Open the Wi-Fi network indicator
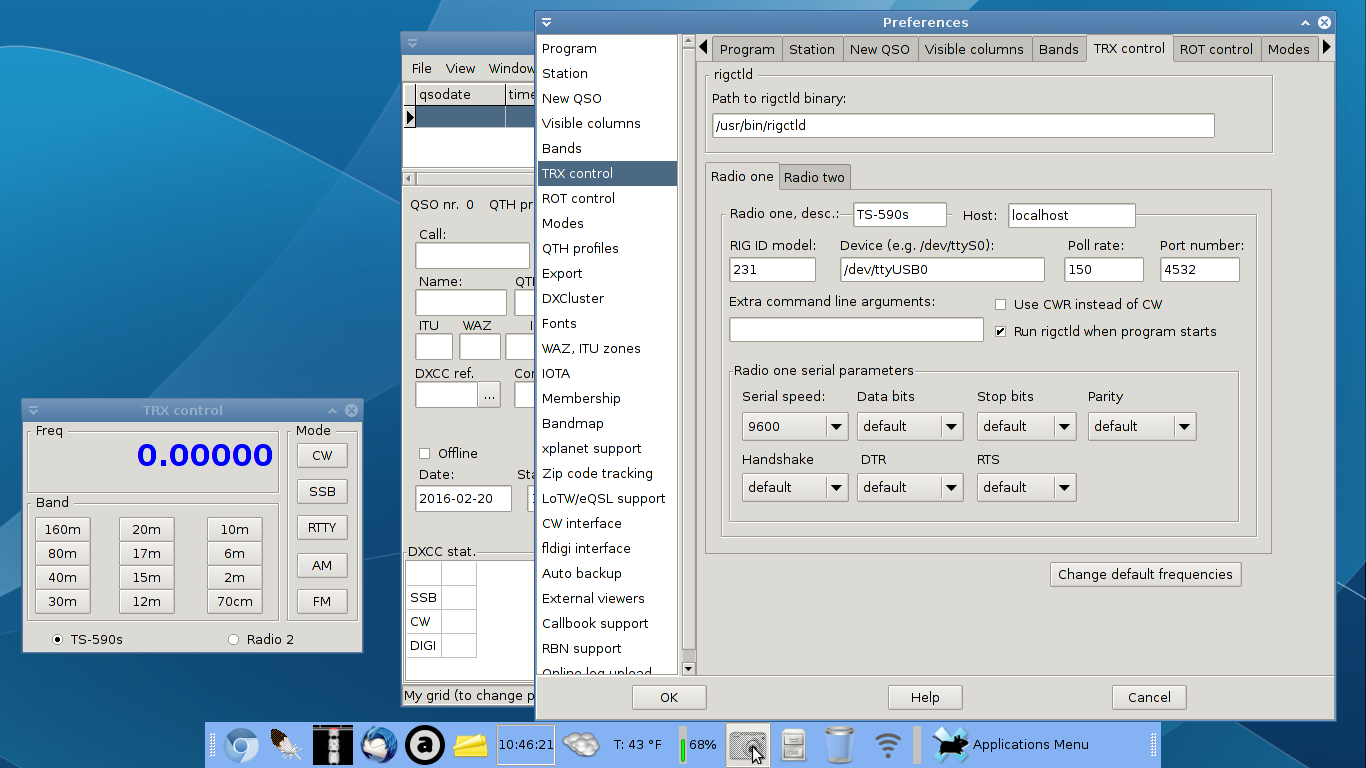 click(887, 745)
